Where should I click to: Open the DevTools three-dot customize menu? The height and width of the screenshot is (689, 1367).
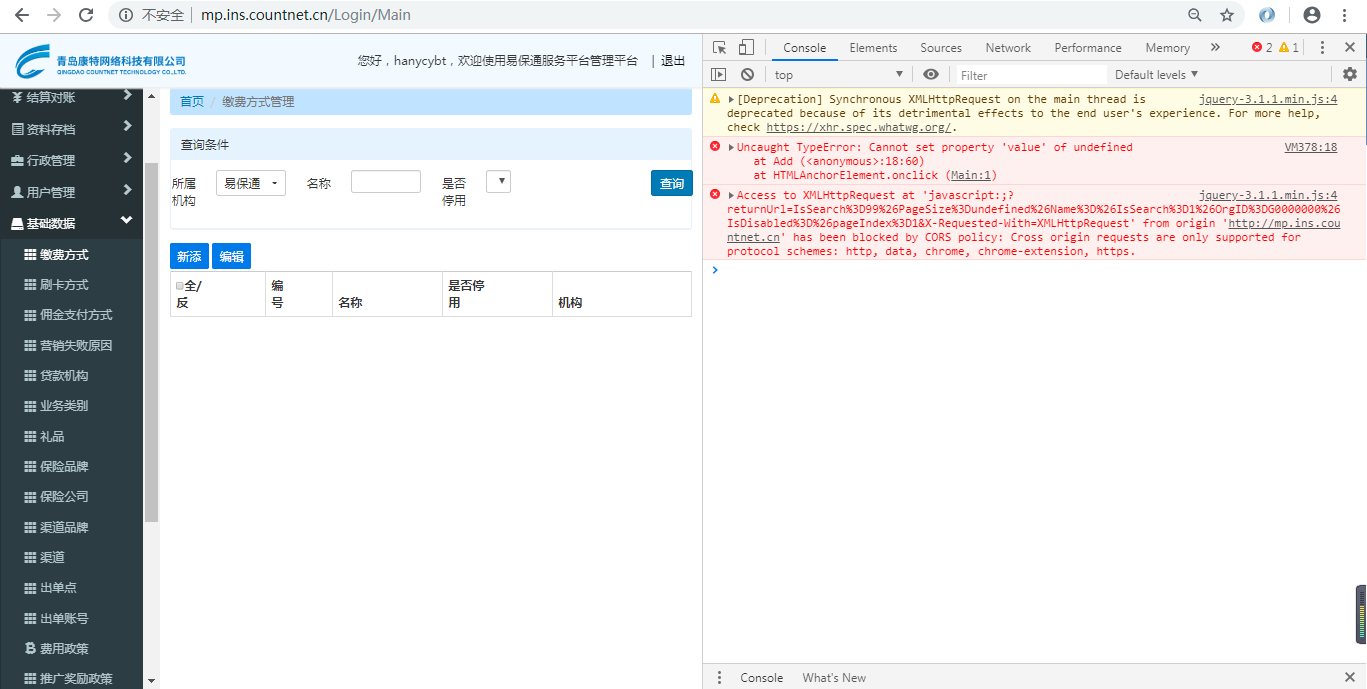[x=1322, y=47]
